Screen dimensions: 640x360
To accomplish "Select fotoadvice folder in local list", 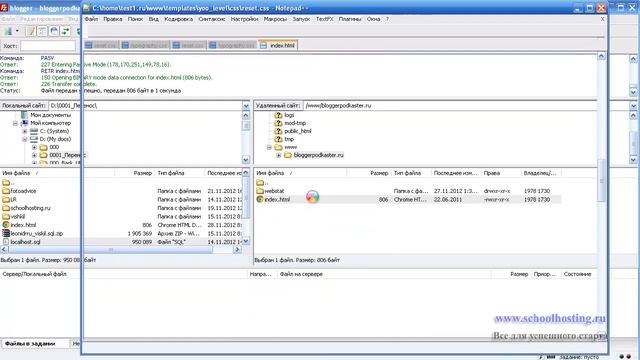I will pos(23,191).
